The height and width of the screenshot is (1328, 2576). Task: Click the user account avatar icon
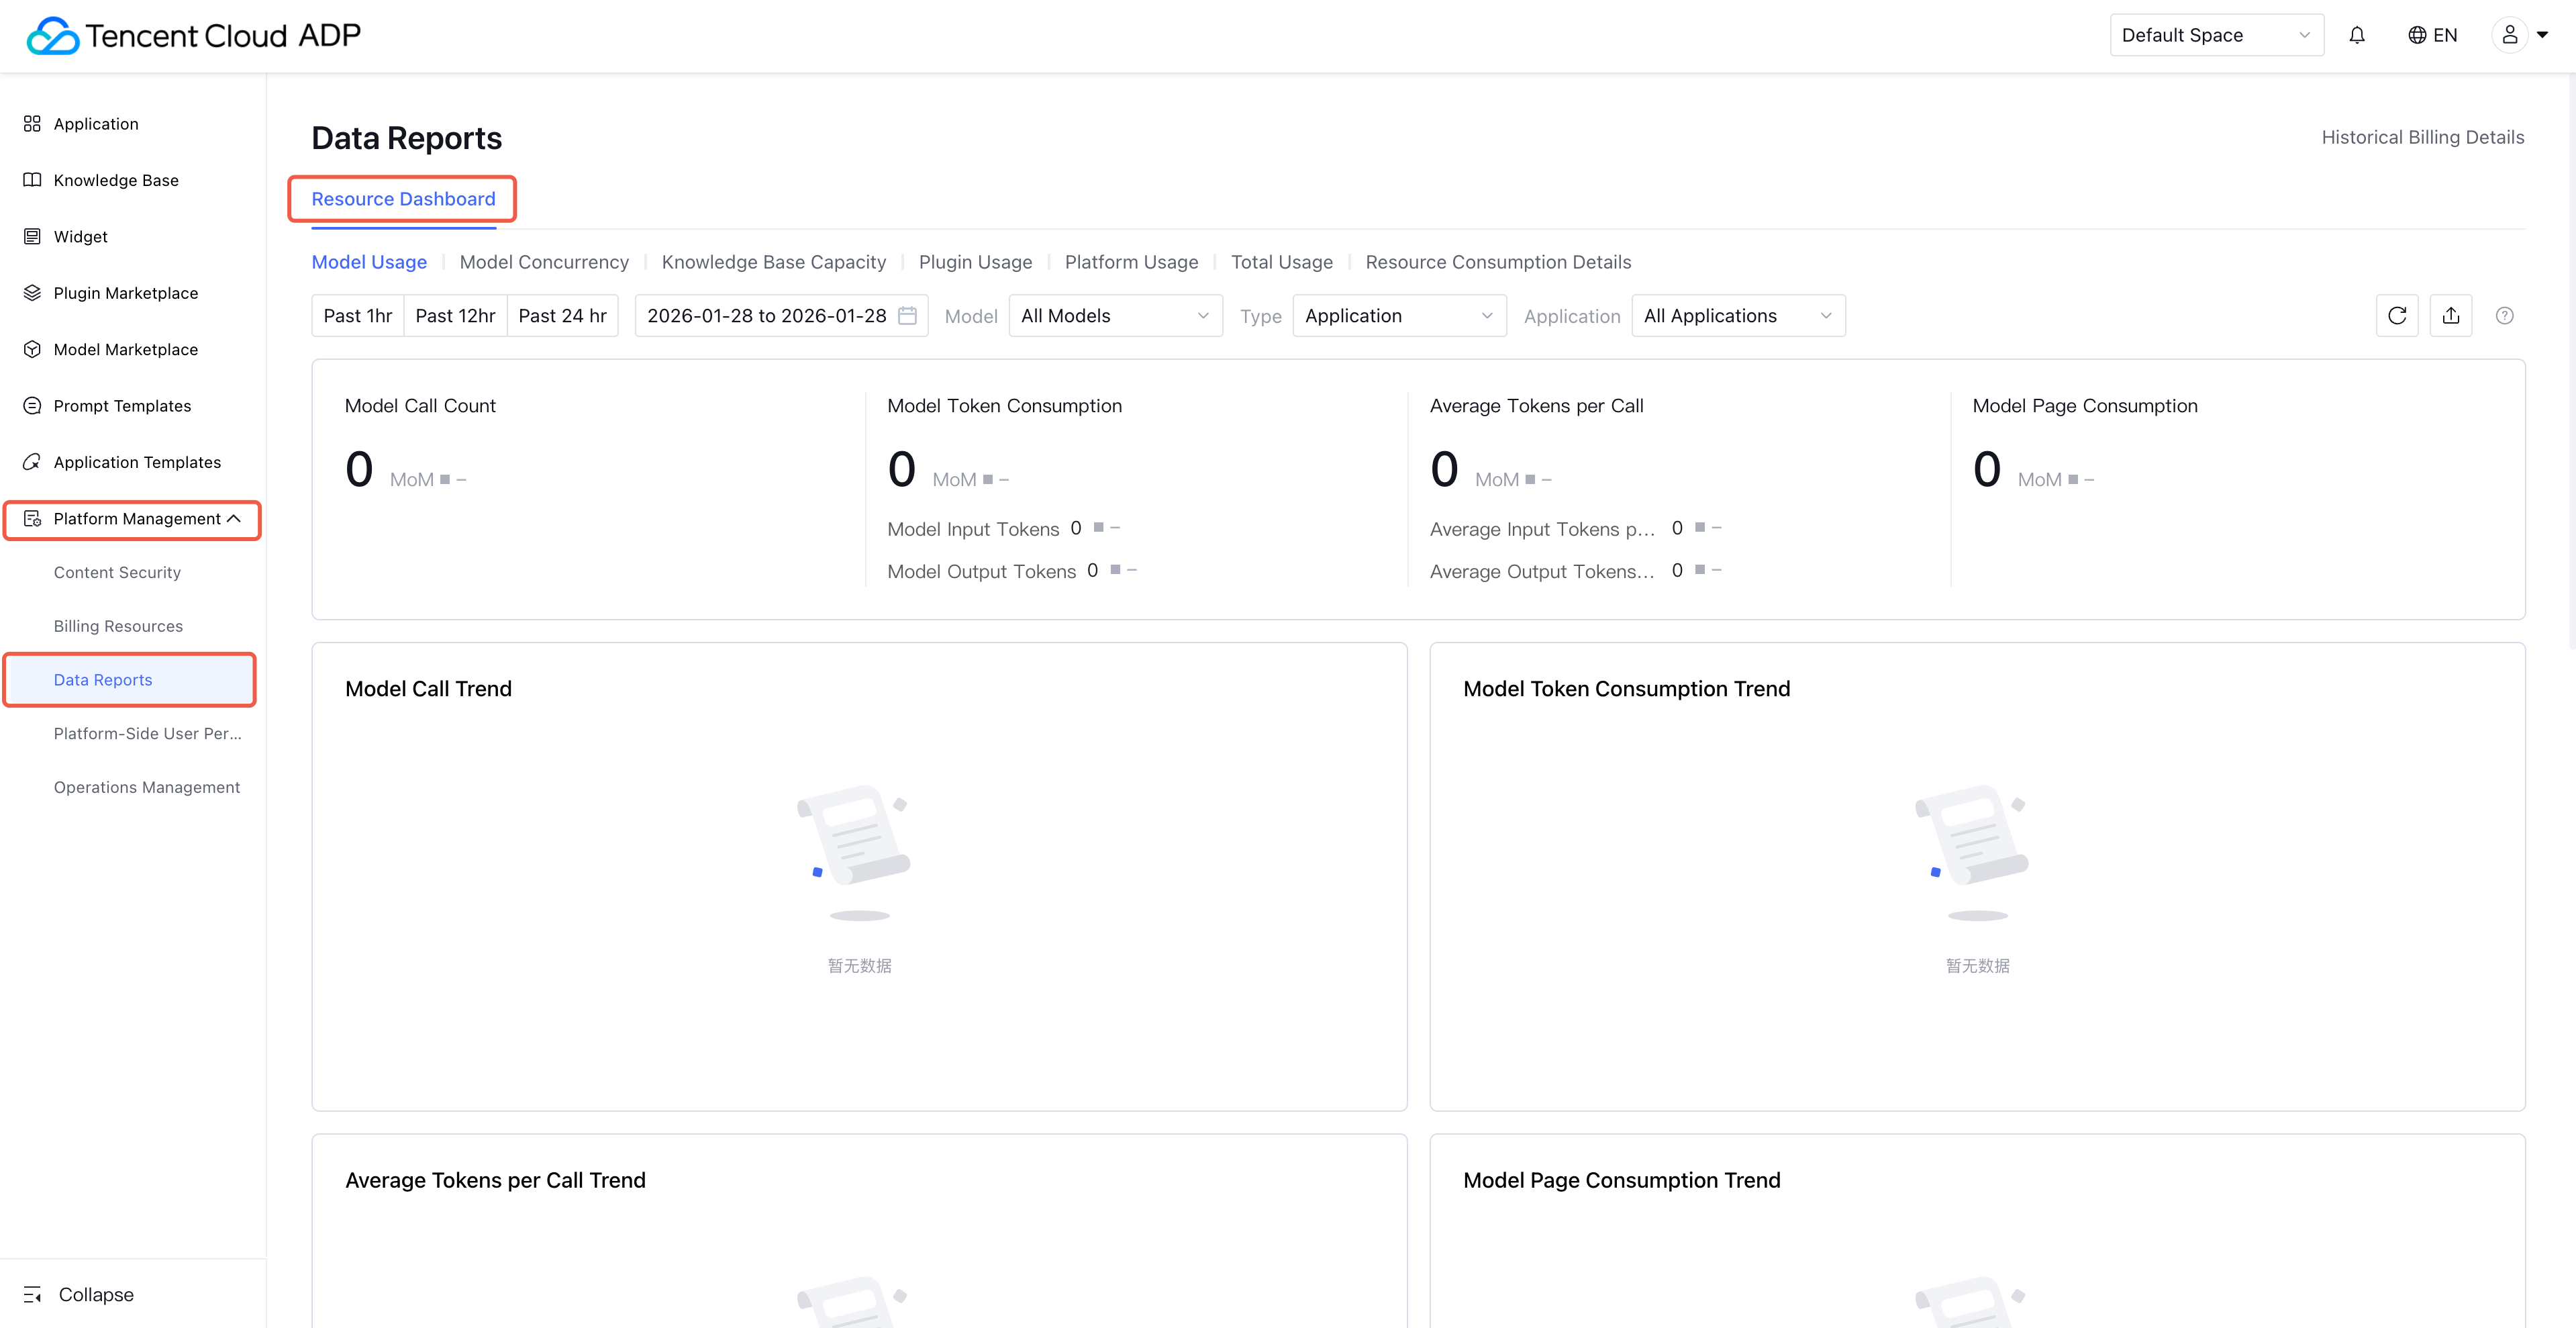pos(2509,35)
